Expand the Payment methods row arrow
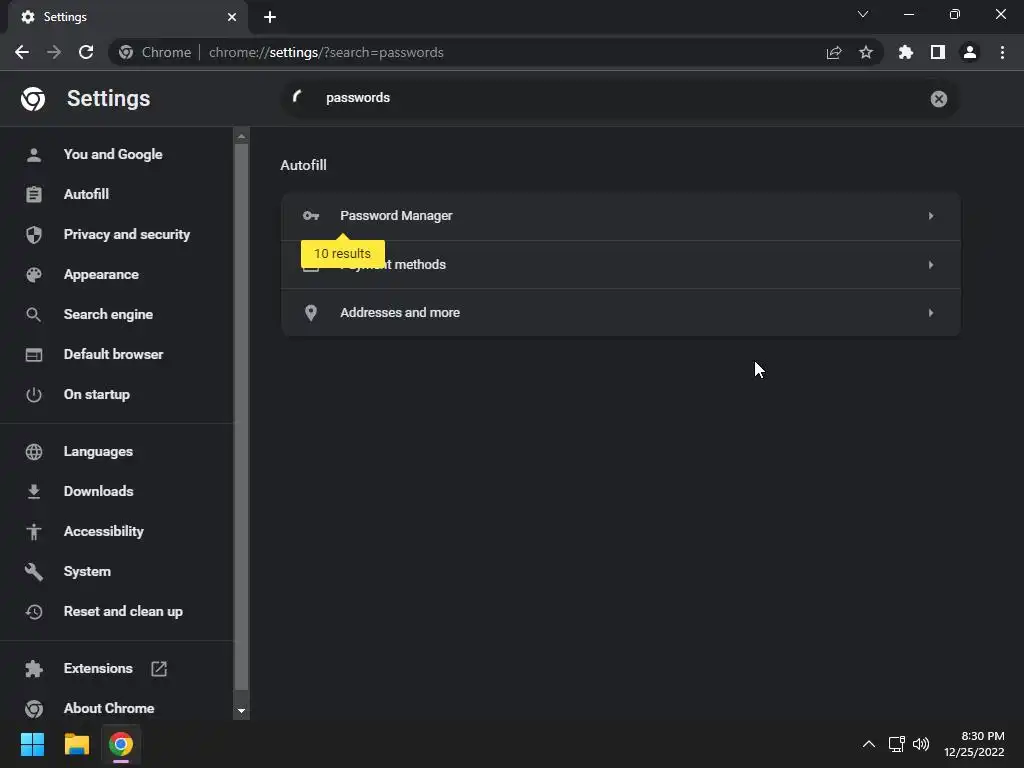Screen dimensions: 1024x768 pyautogui.click(x=931, y=264)
